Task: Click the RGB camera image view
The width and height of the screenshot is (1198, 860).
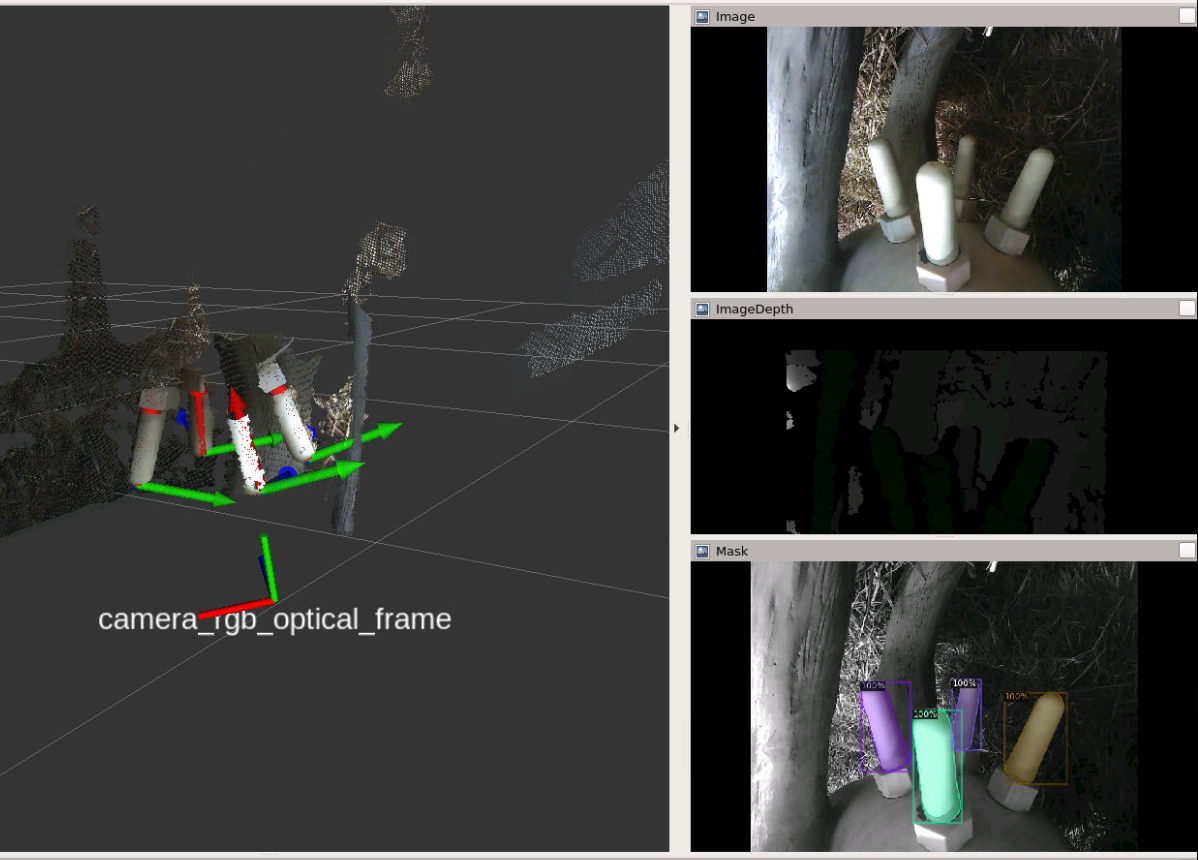Action: (944, 159)
